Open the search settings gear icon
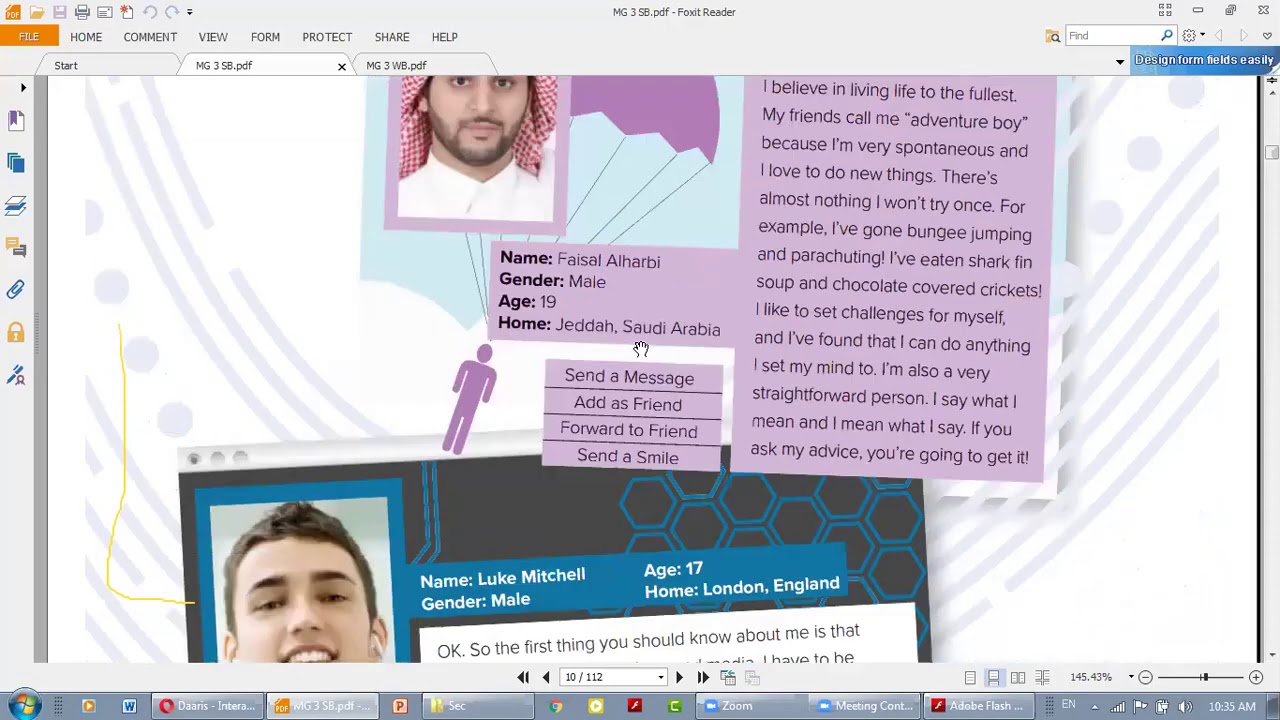 pyautogui.click(x=1189, y=36)
